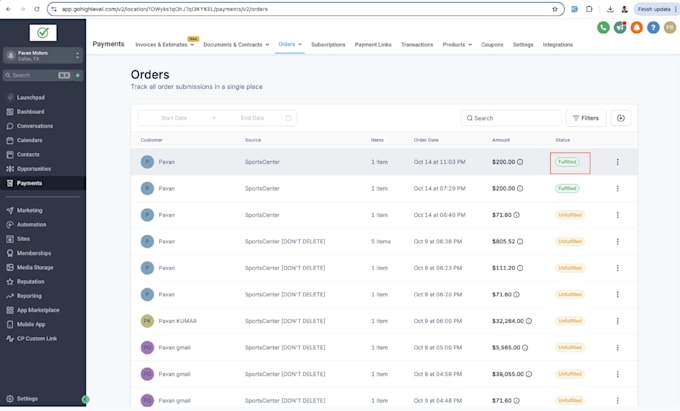
Task: Open the blue help question icon
Action: 653,27
